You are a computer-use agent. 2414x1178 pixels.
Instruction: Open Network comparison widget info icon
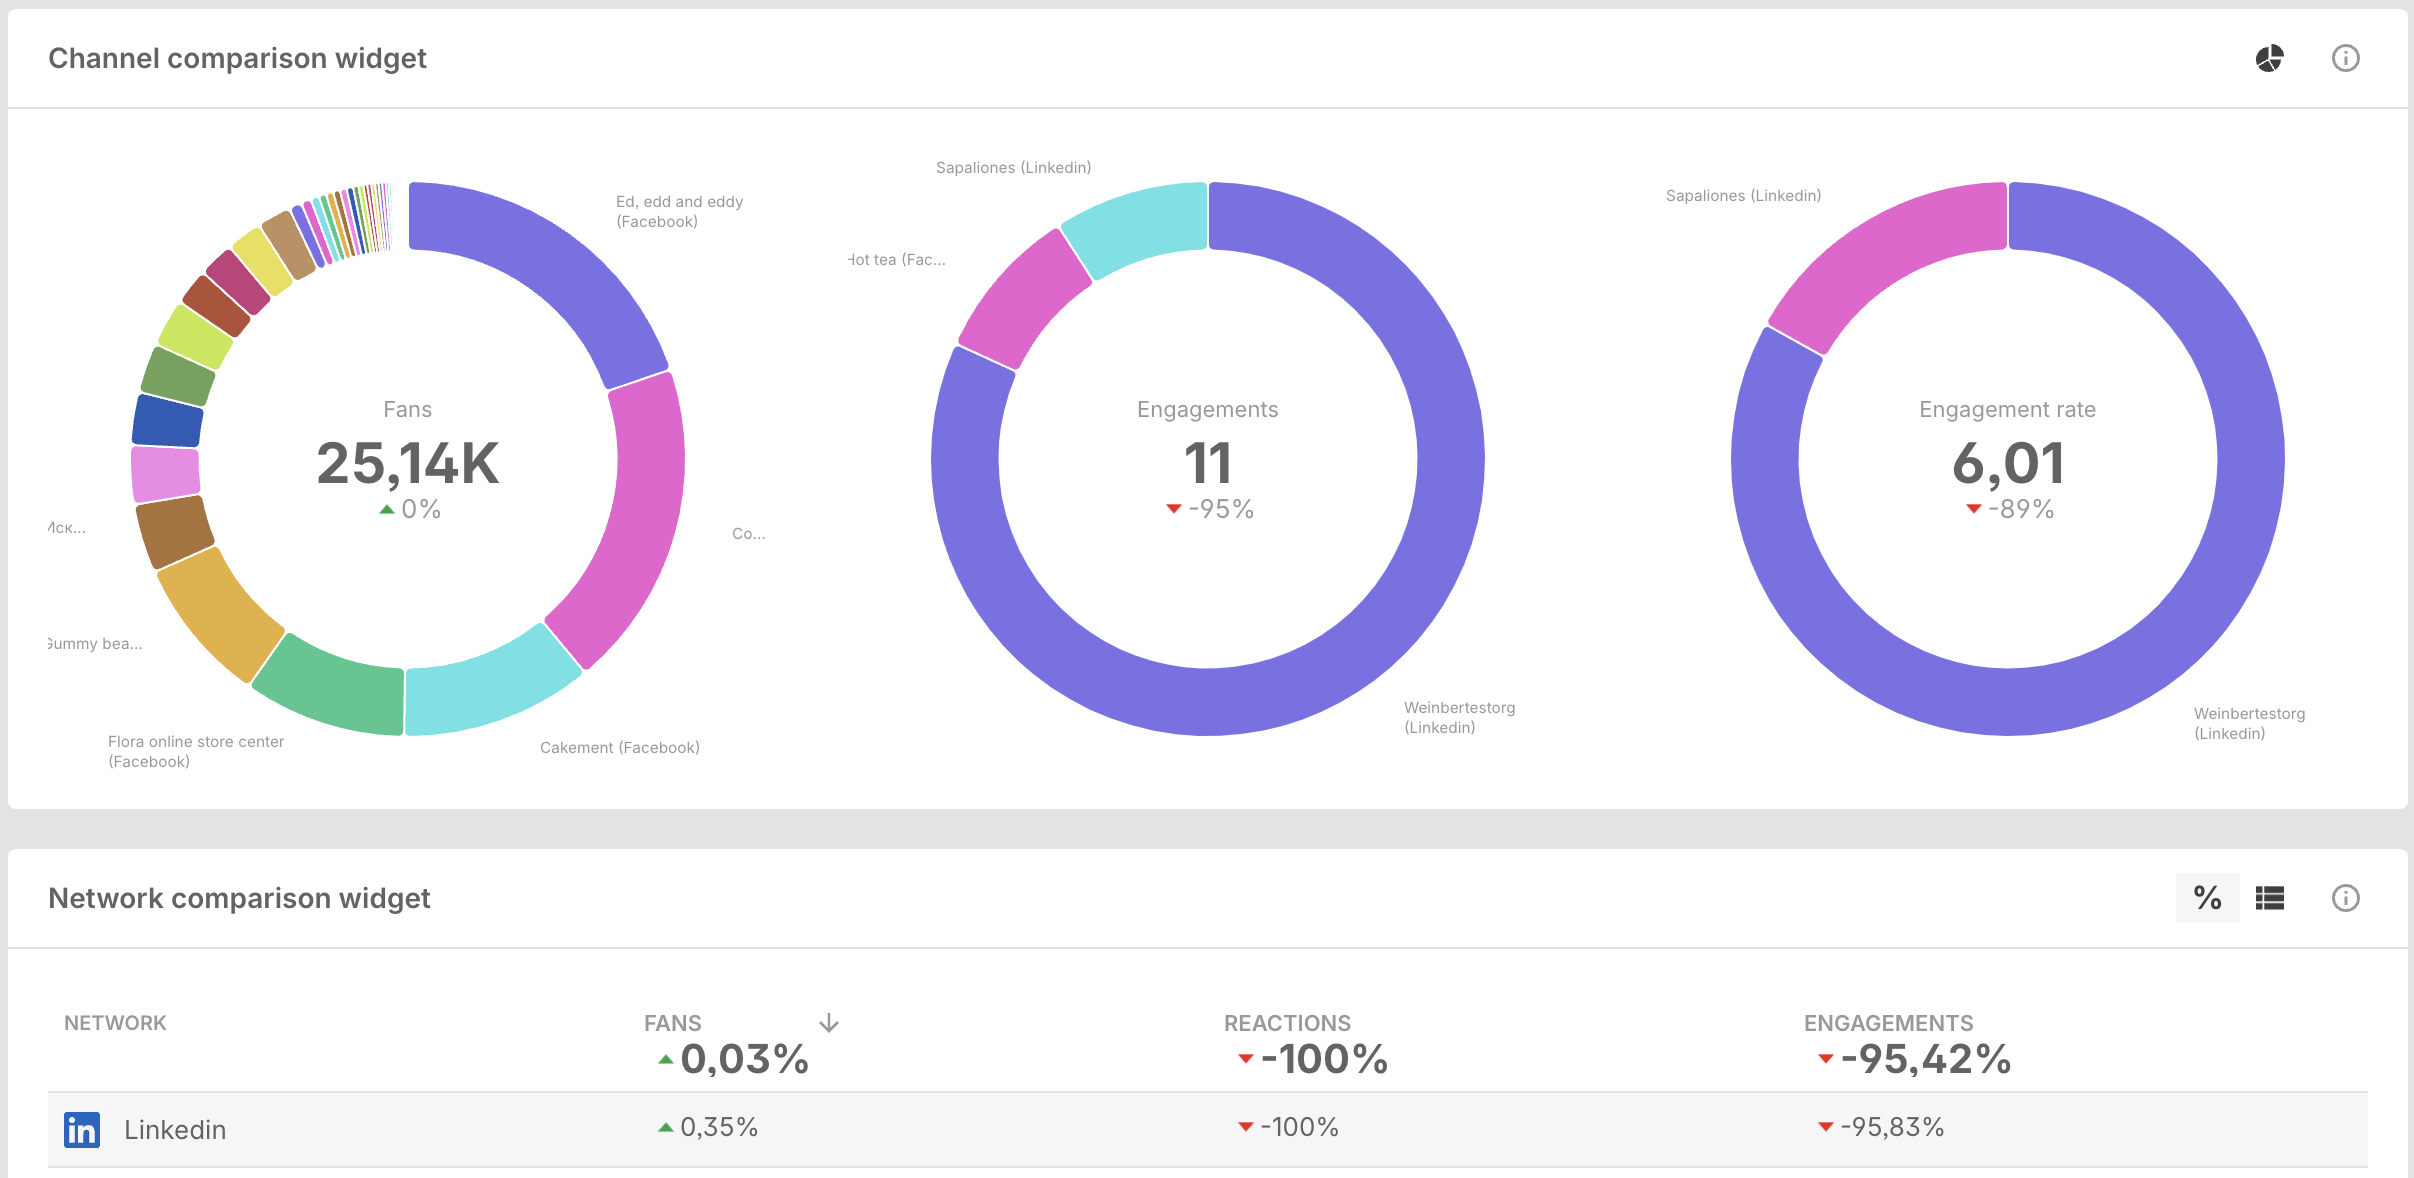[2345, 898]
